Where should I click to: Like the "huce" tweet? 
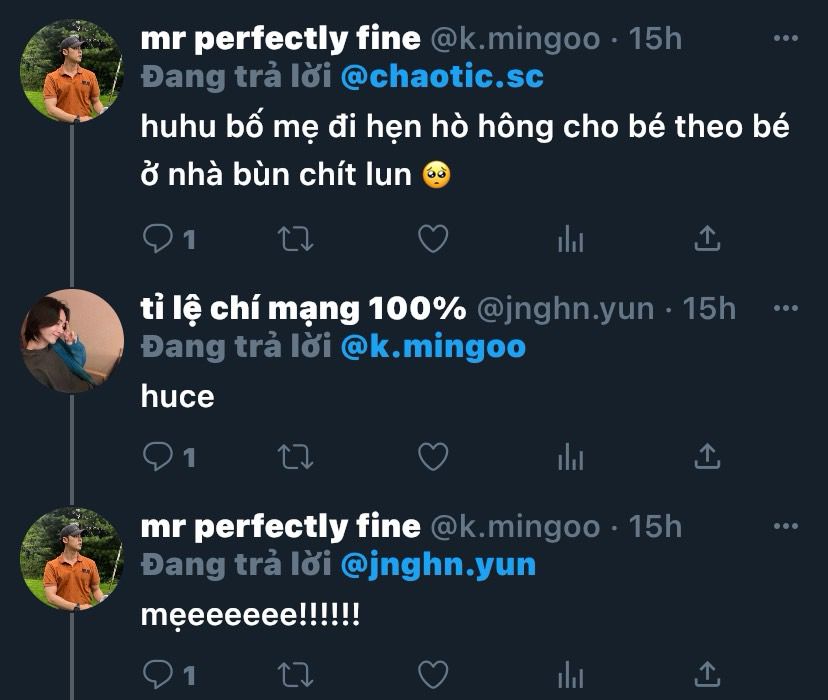(432, 457)
